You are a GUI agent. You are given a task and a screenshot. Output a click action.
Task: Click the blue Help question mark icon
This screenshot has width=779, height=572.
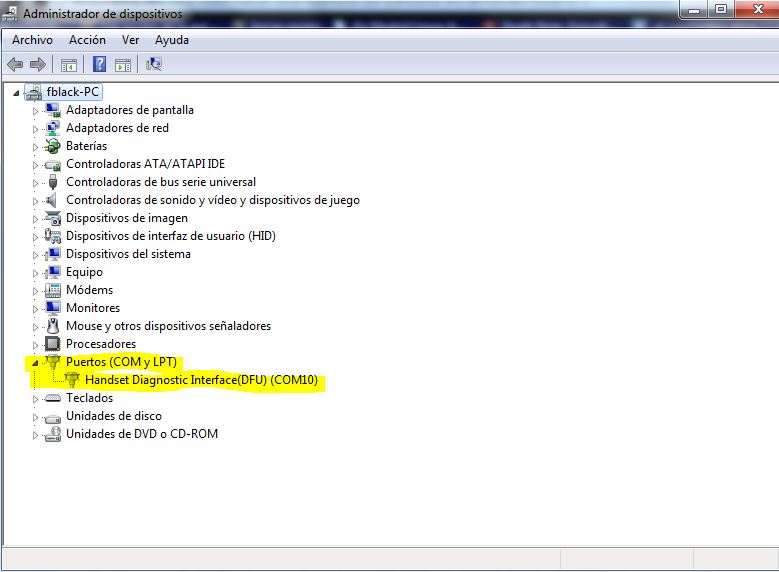tap(99, 65)
